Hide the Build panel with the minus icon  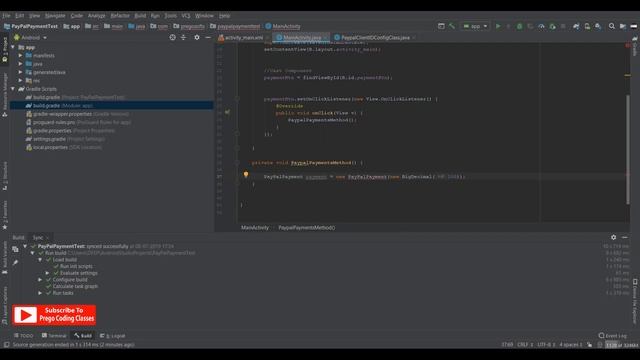(624, 237)
